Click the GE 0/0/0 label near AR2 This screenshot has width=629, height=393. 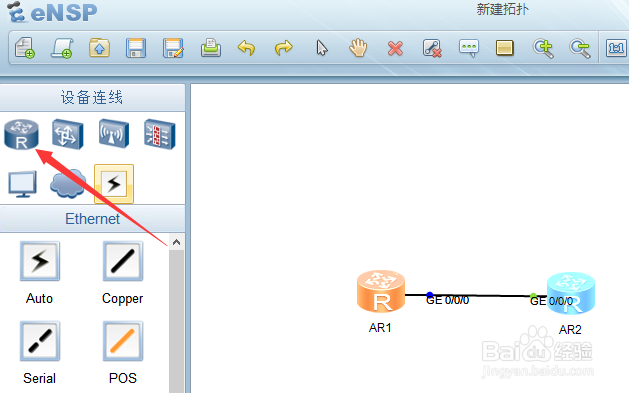552,301
